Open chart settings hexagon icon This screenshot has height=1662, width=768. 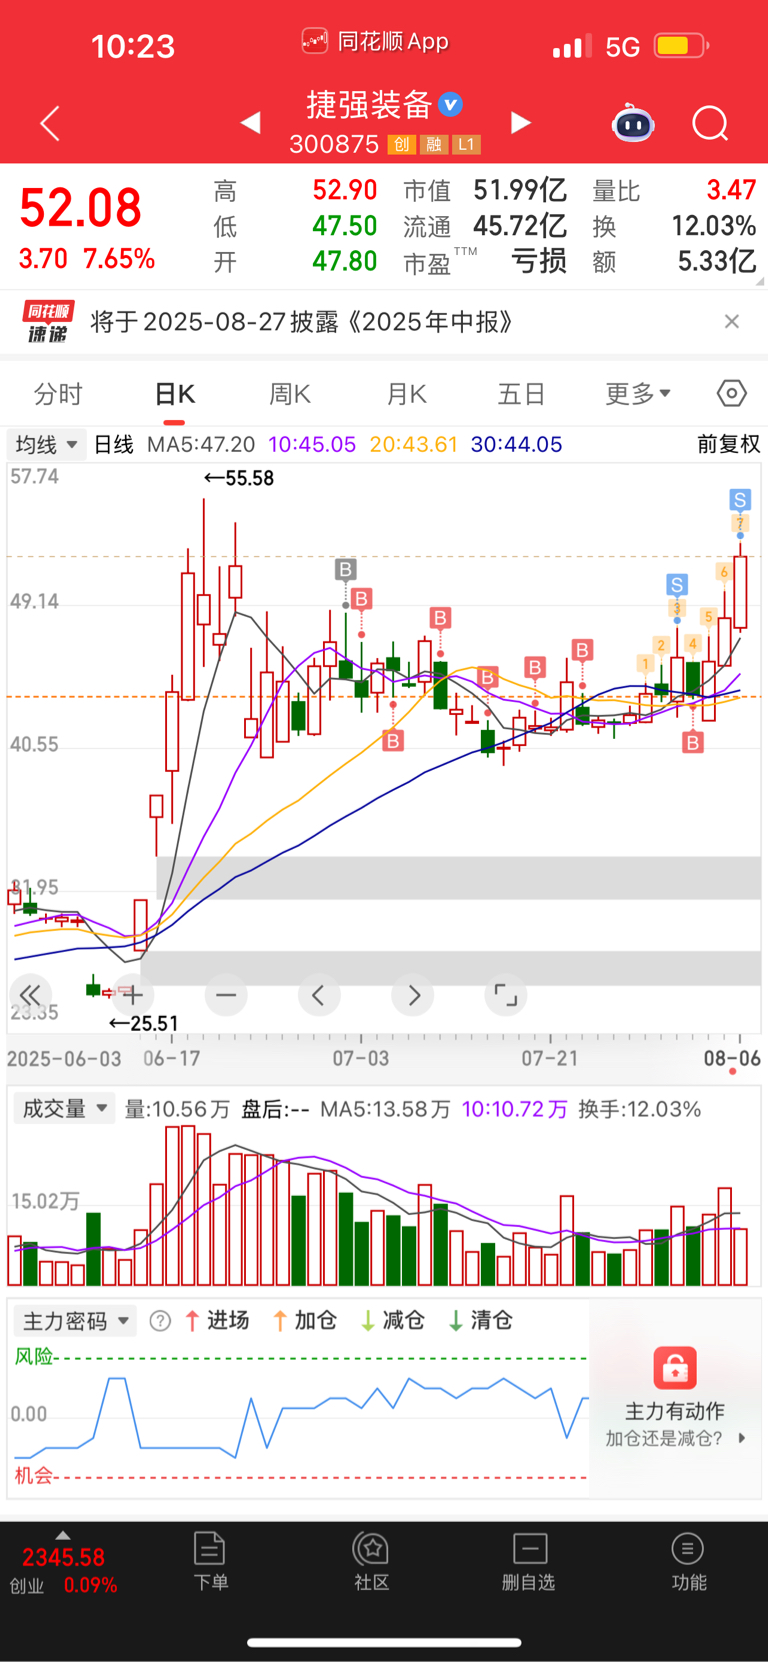click(x=732, y=393)
